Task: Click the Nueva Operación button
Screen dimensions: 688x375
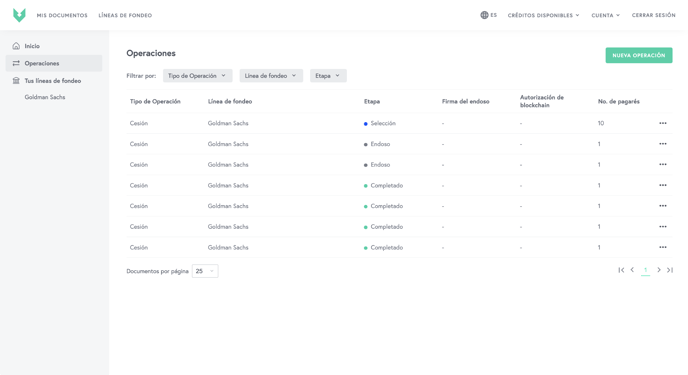Action: point(639,55)
